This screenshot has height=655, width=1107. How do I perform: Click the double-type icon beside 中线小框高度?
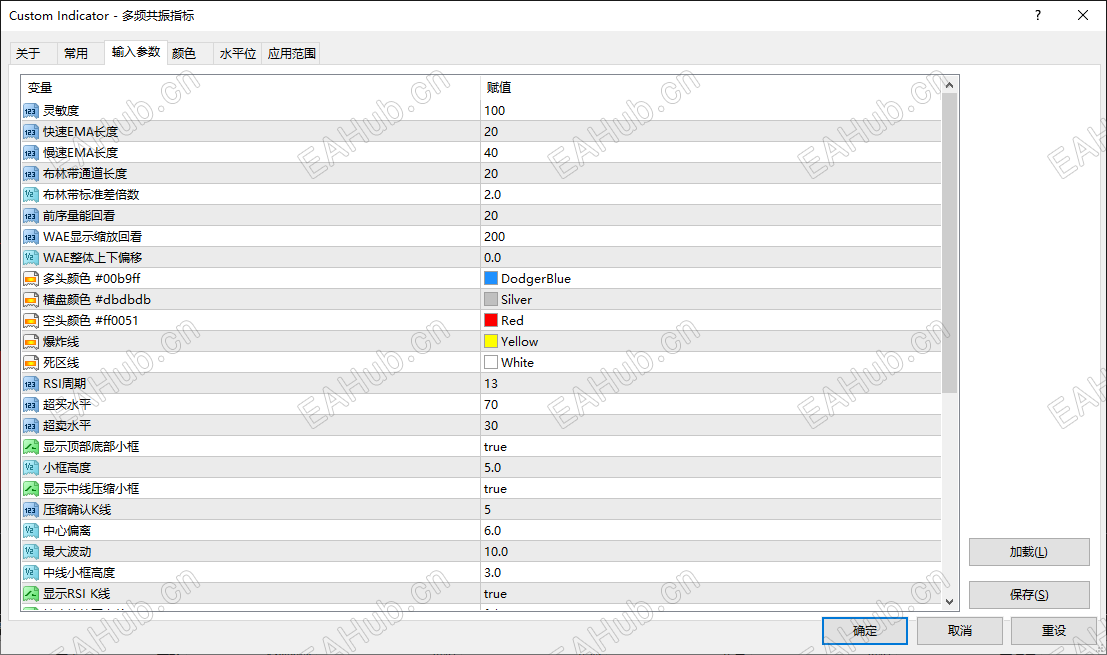(x=30, y=573)
